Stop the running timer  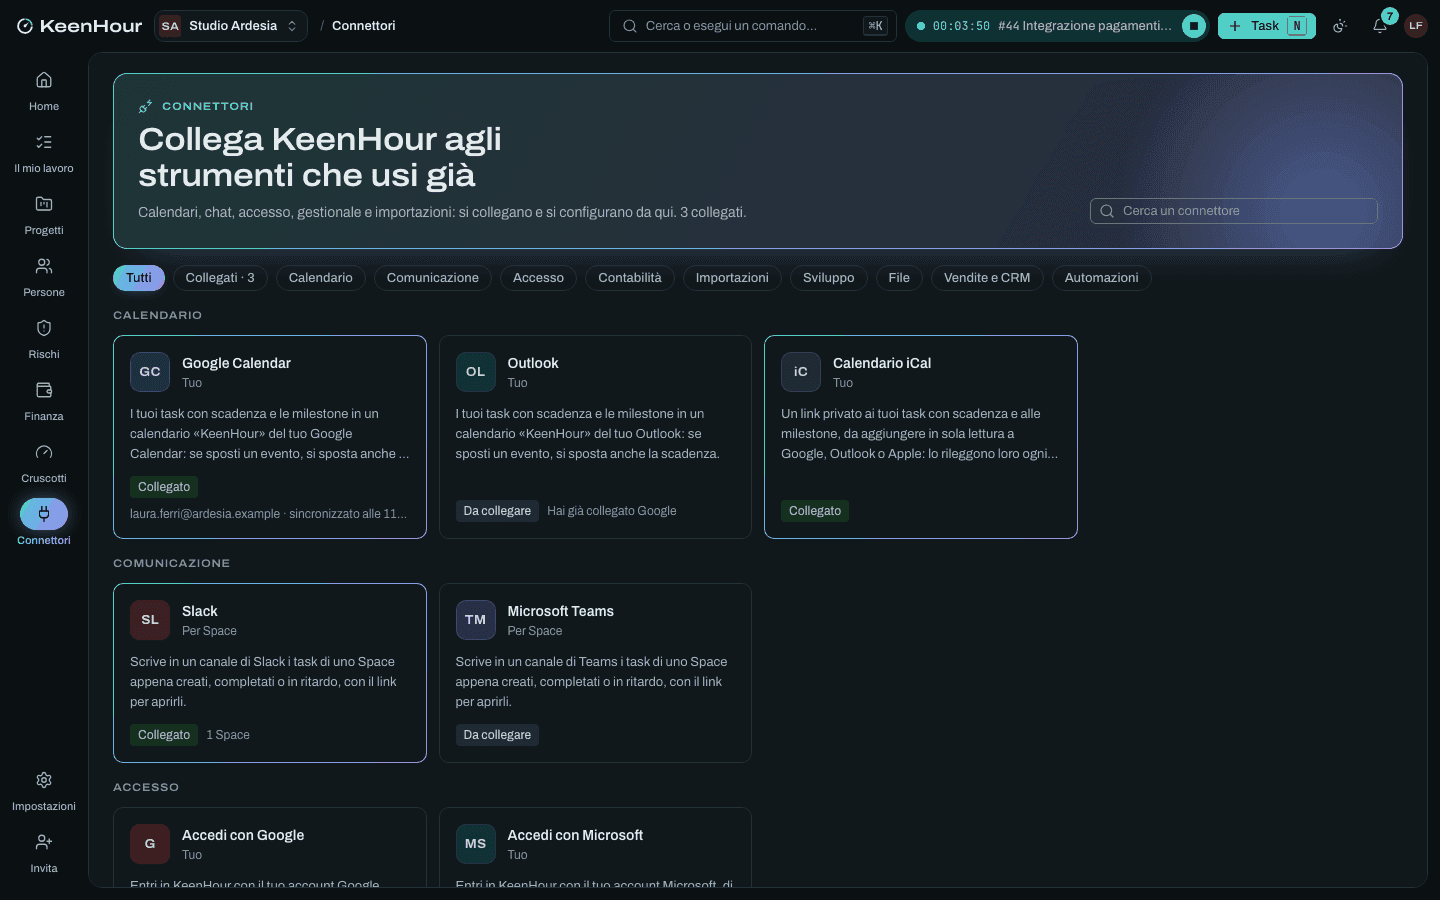[1194, 26]
